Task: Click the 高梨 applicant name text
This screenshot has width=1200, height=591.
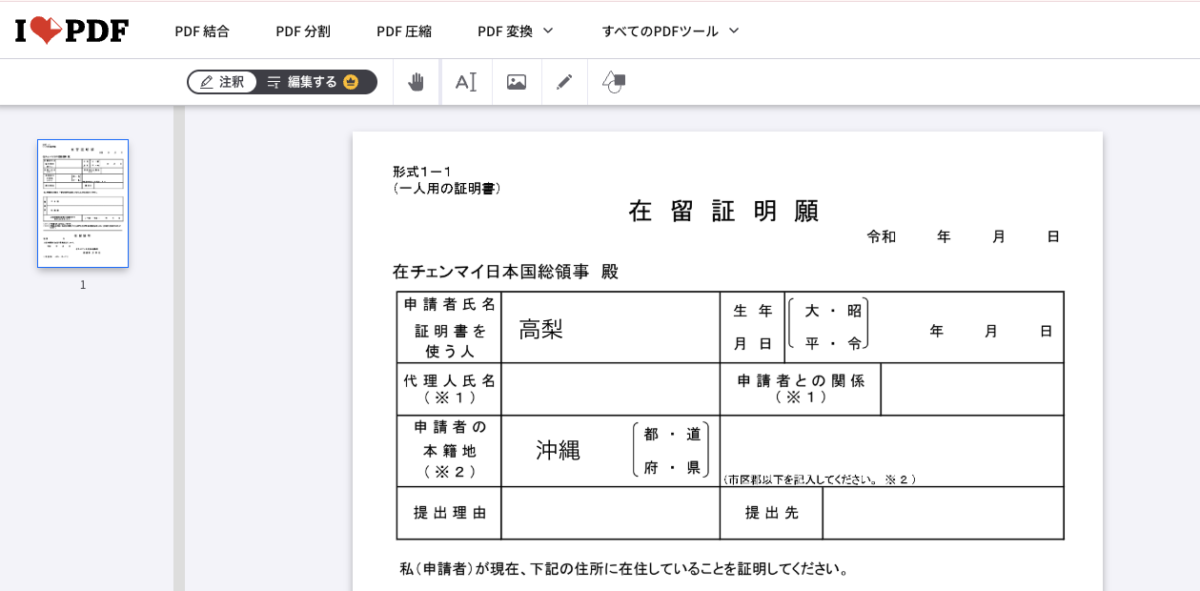Action: click(541, 329)
